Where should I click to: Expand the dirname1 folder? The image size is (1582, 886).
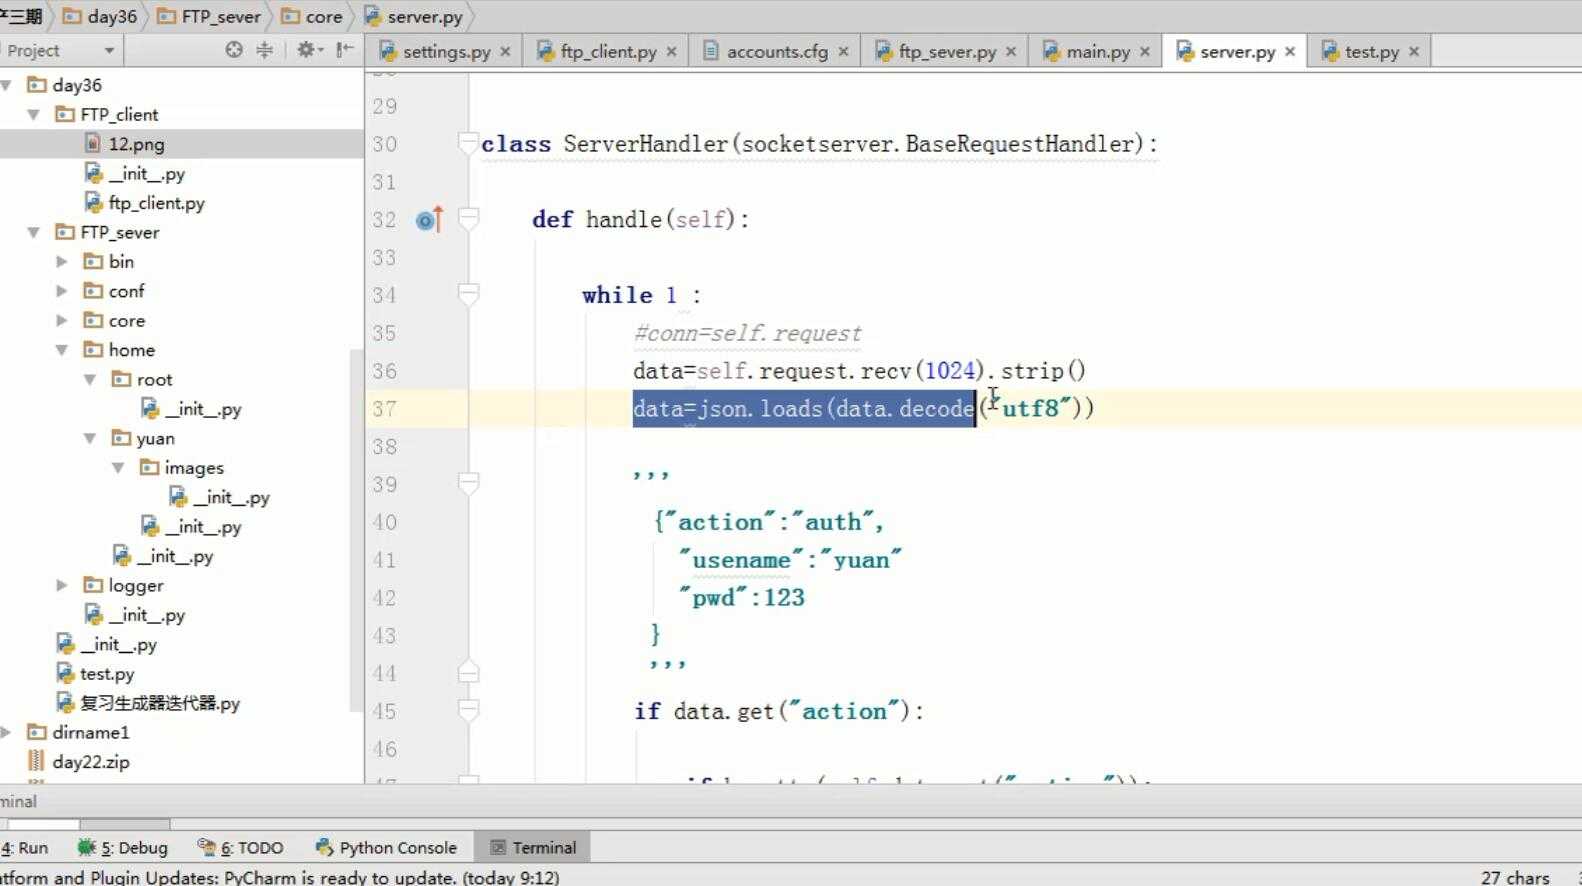pyautogui.click(x=6, y=732)
